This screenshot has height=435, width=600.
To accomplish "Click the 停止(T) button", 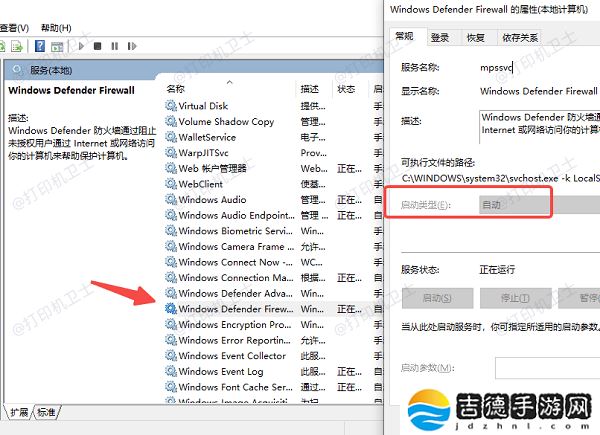I will coord(515,298).
